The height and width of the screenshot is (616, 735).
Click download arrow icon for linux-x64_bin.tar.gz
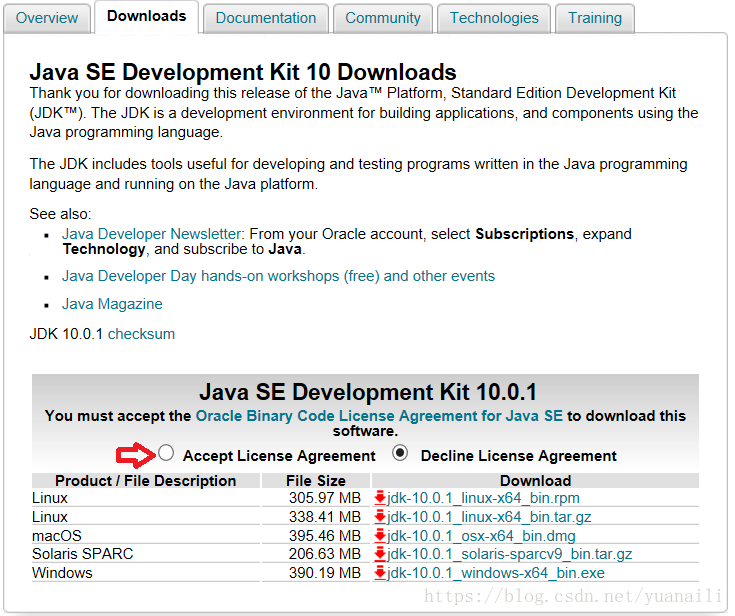click(x=380, y=517)
